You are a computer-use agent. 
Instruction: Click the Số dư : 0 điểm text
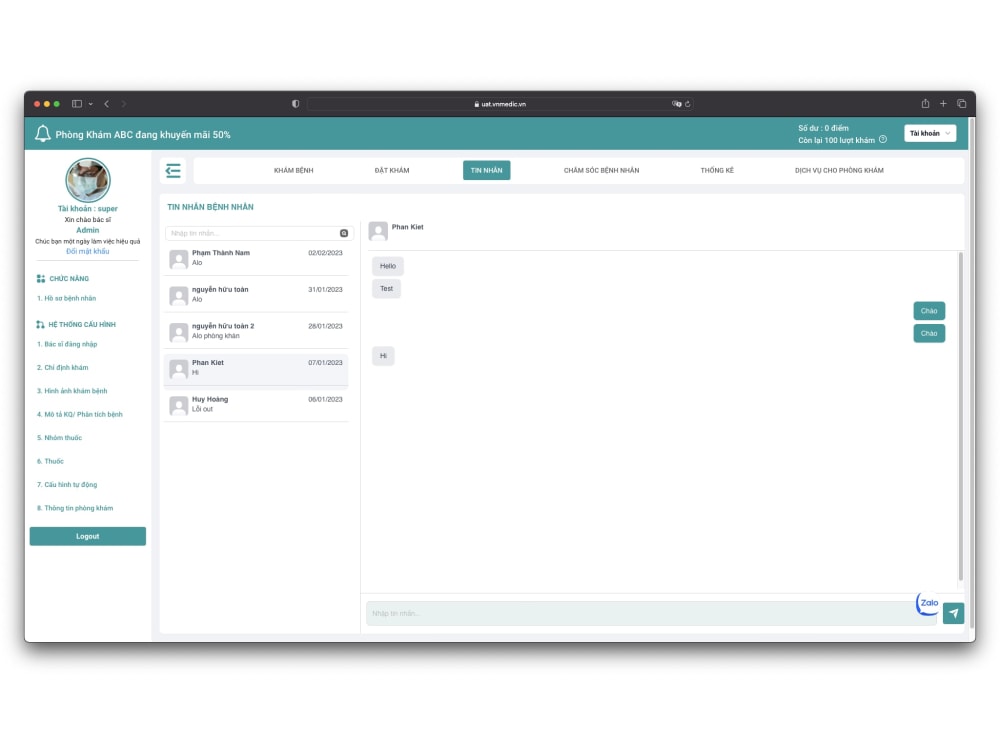[x=823, y=128]
